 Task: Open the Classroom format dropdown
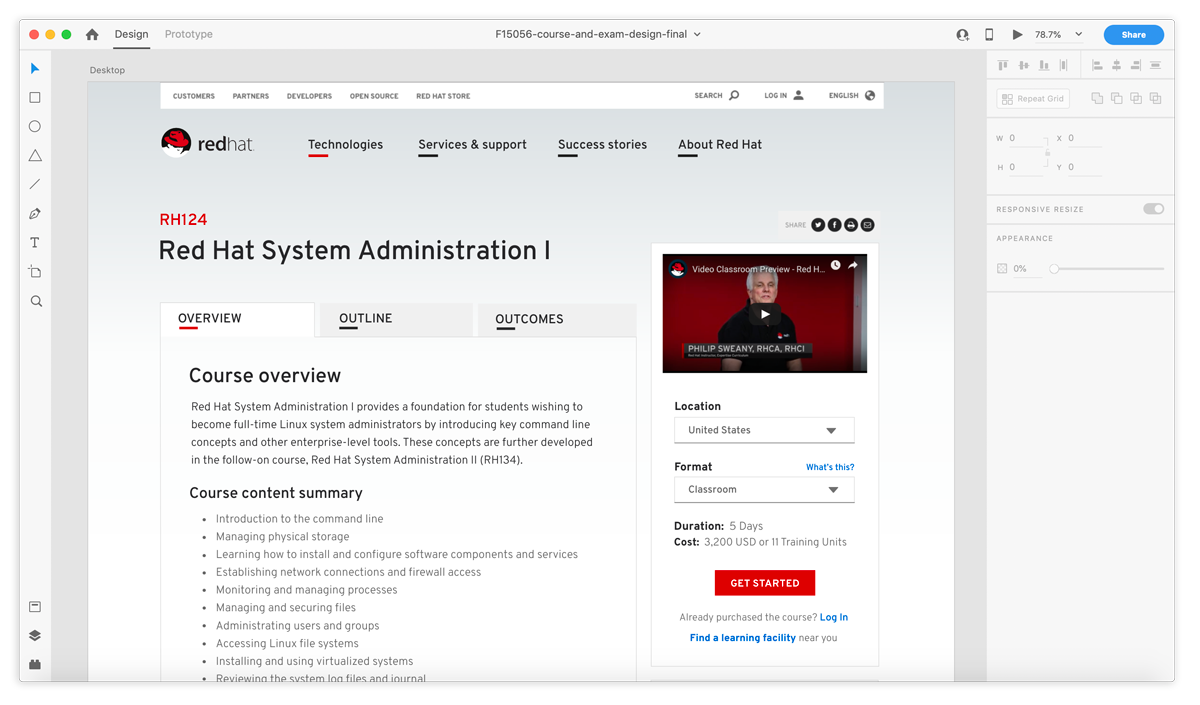point(764,490)
